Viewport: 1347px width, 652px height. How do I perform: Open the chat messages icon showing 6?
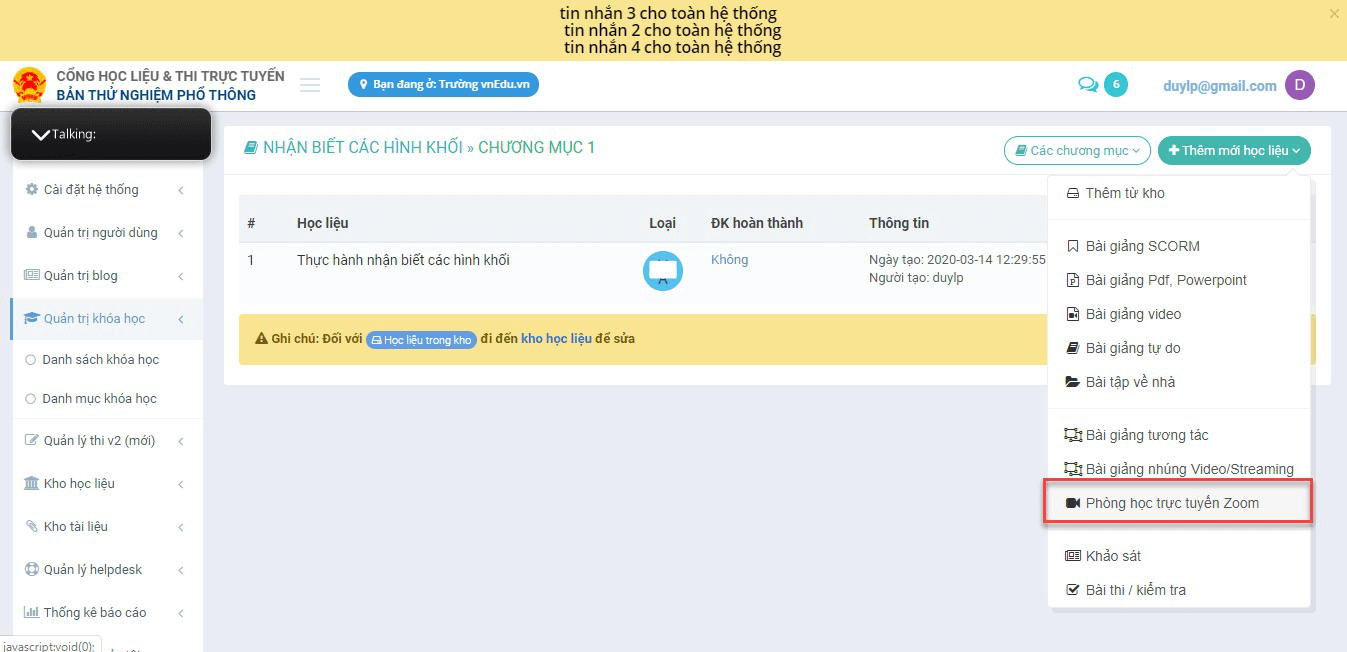[x=1096, y=84]
